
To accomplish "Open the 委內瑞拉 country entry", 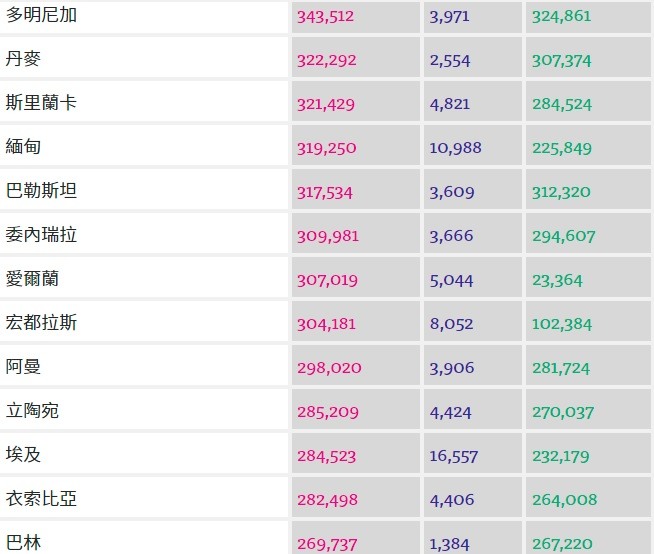I will tap(41, 234).
